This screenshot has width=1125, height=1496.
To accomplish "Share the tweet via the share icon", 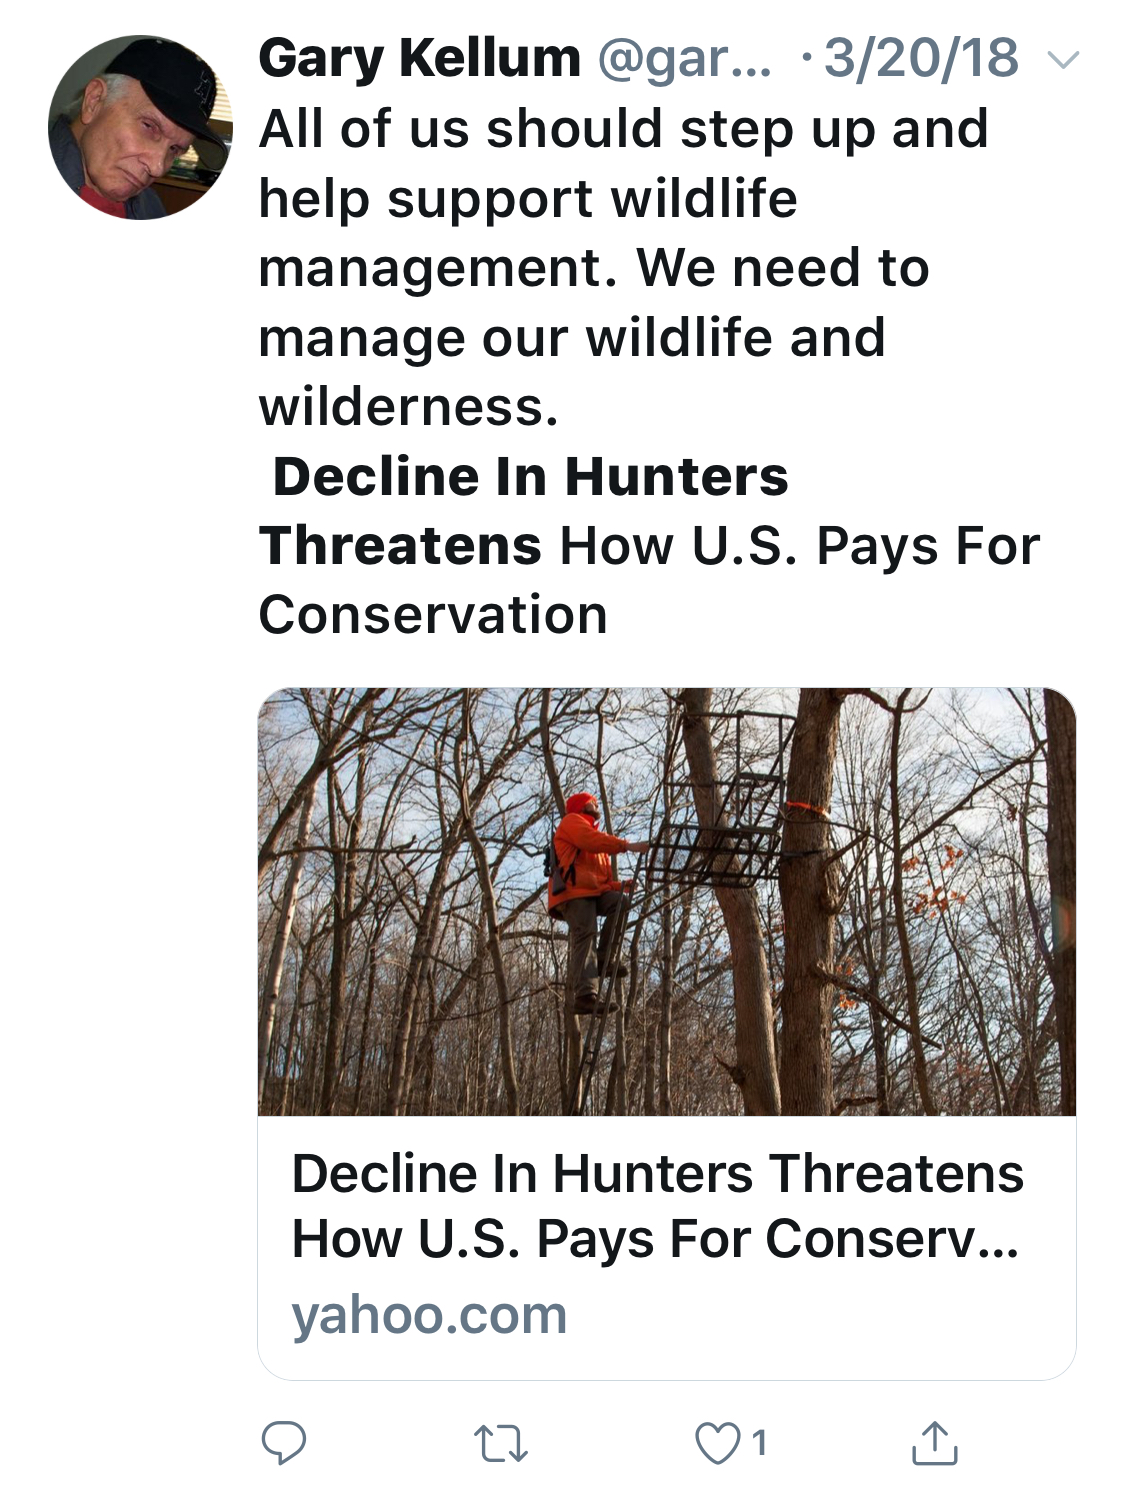I will click(935, 1443).
